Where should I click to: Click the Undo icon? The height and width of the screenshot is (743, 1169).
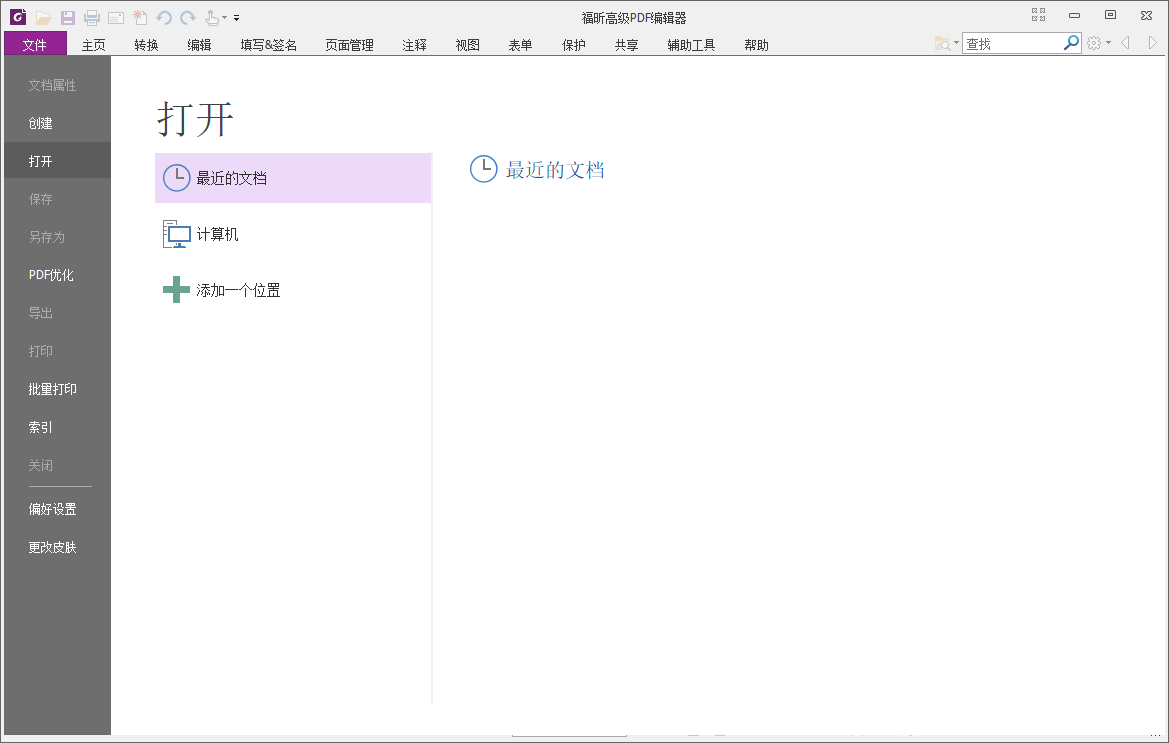coord(164,17)
